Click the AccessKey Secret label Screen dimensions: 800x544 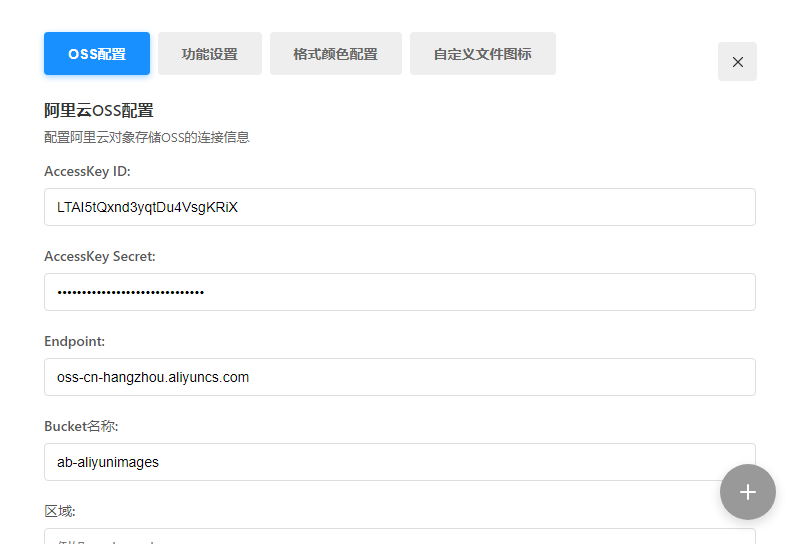(x=100, y=256)
